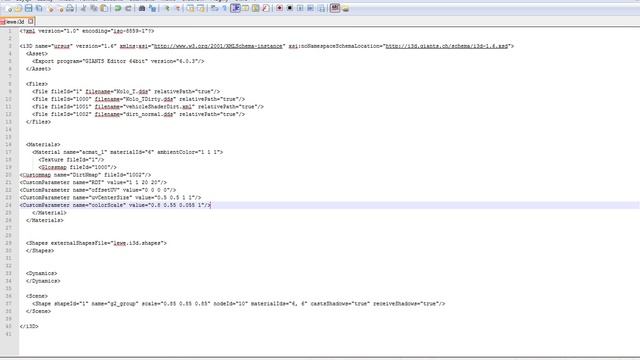
Task: Click the Close file toolbar icon
Action: pyautogui.click(x=51, y=9)
